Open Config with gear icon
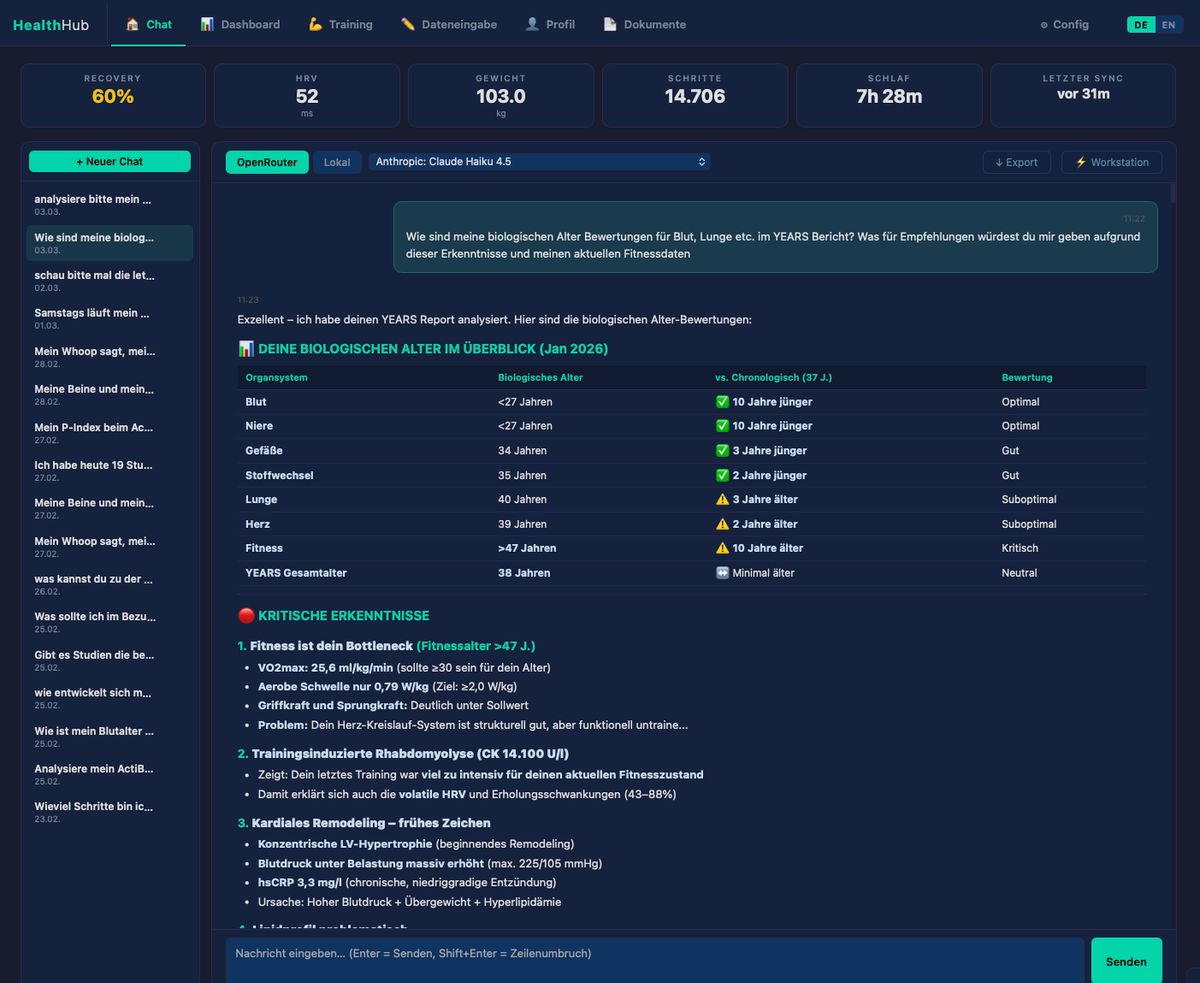 coord(1064,25)
